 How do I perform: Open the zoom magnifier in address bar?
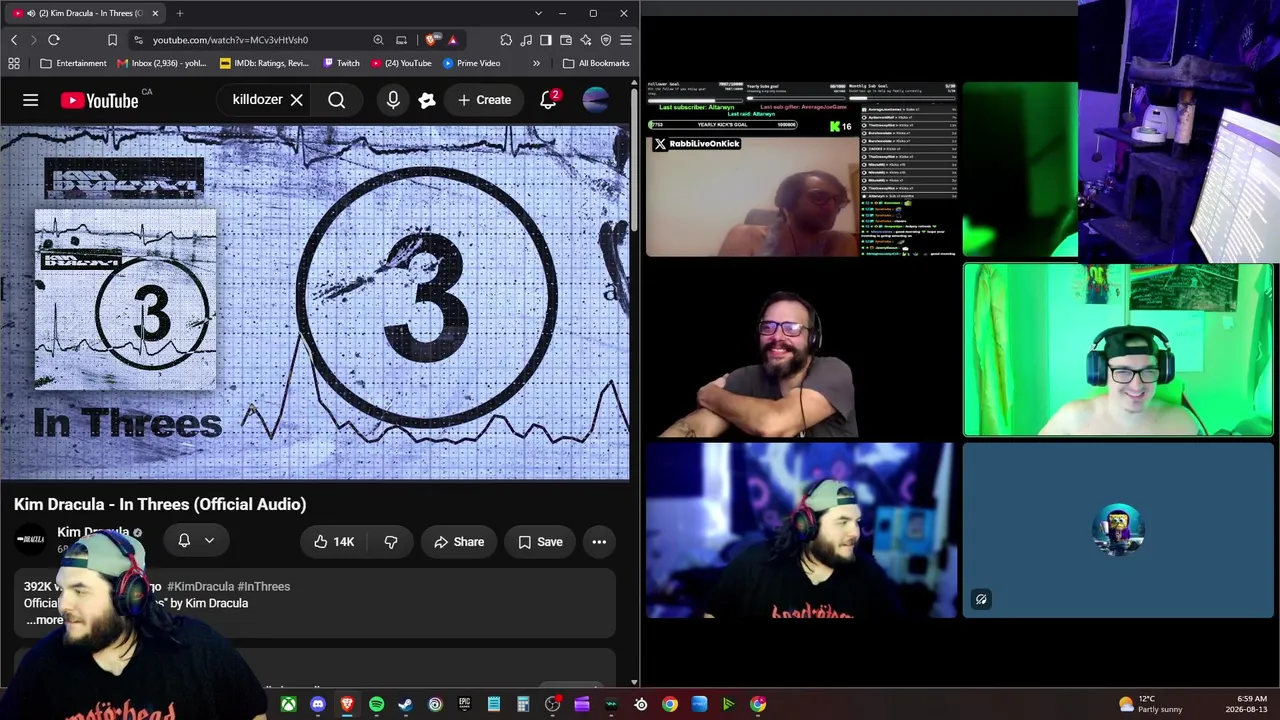click(378, 40)
